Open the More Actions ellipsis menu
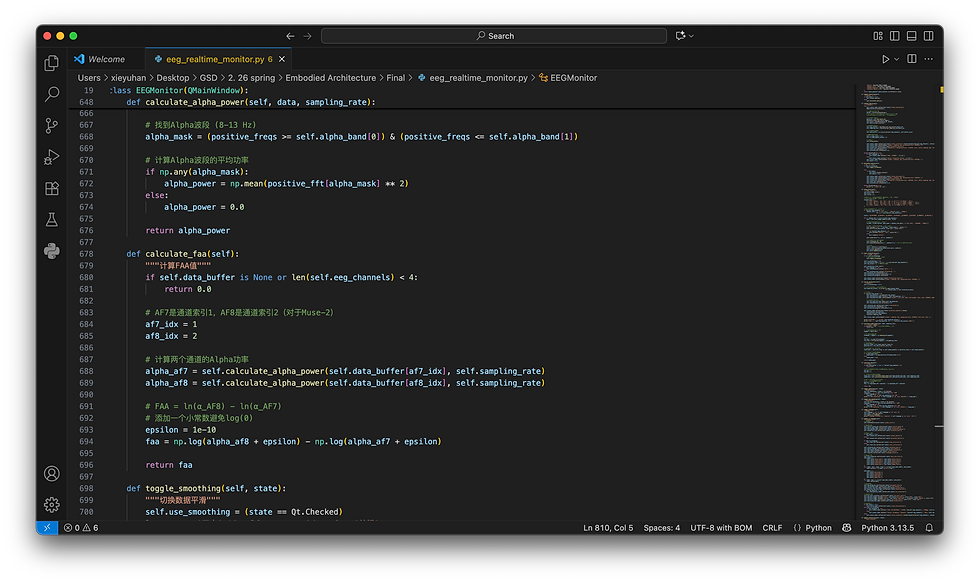This screenshot has height=583, width=980. tap(929, 59)
